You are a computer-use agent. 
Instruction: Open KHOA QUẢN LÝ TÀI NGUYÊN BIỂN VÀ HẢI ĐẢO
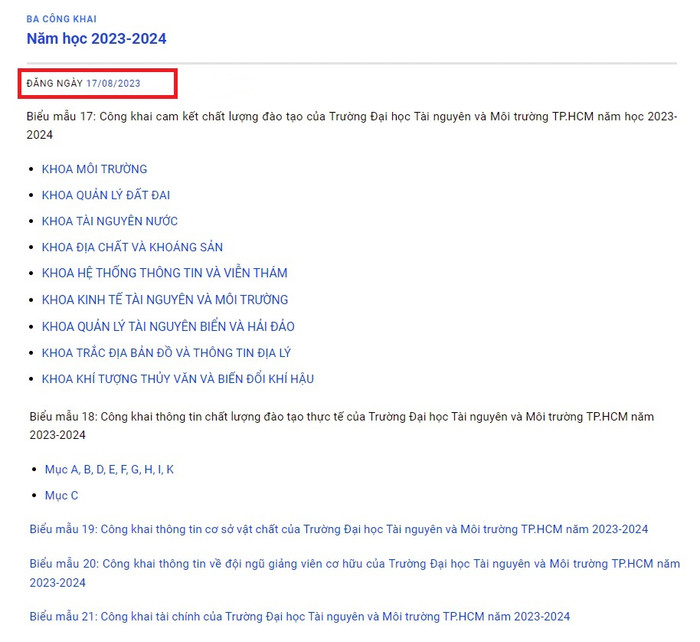tap(168, 326)
